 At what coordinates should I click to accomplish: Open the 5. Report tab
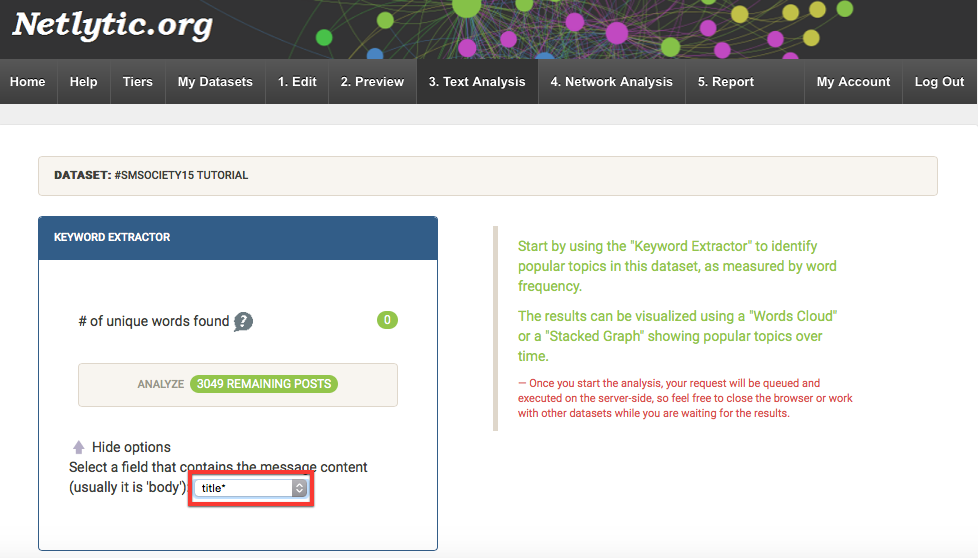coord(726,82)
